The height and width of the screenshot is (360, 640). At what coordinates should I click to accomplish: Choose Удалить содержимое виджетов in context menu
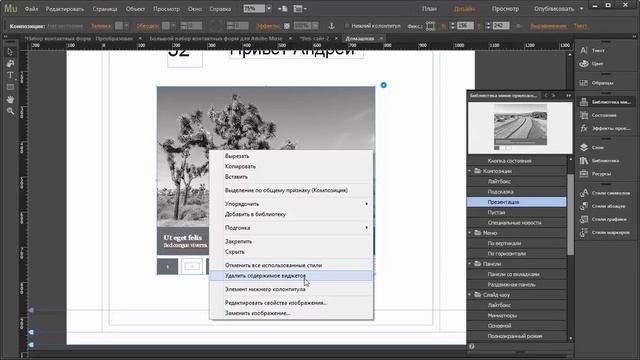pos(291,276)
